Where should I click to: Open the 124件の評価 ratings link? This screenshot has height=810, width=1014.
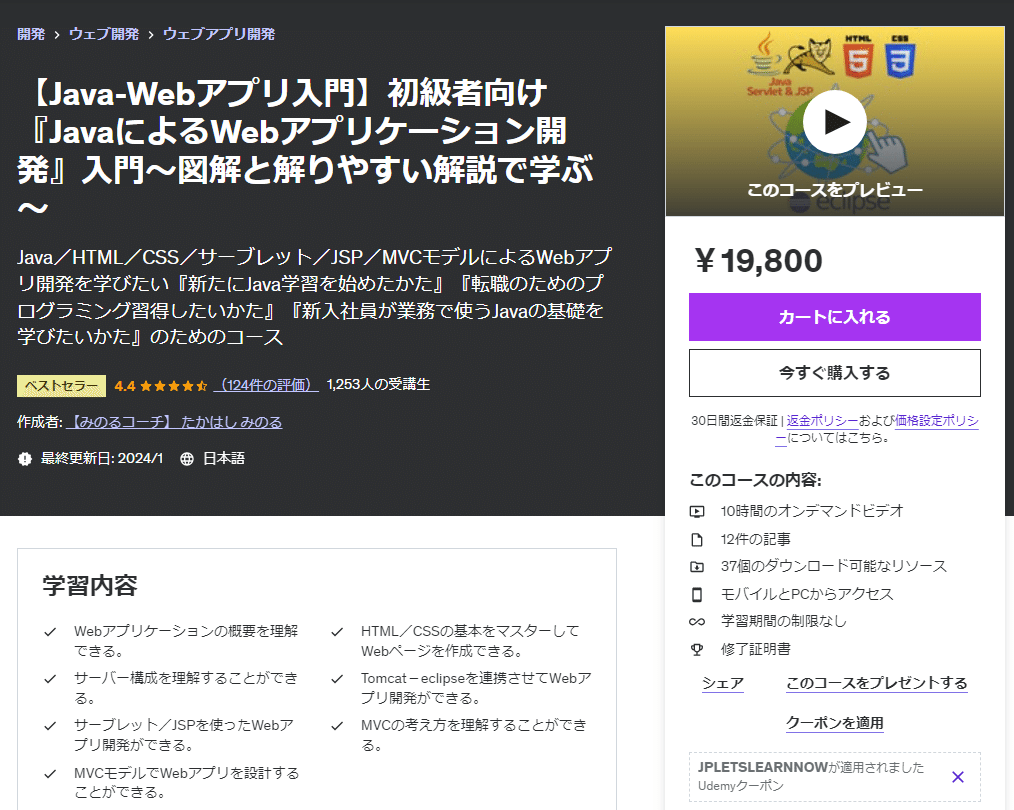pos(266,385)
